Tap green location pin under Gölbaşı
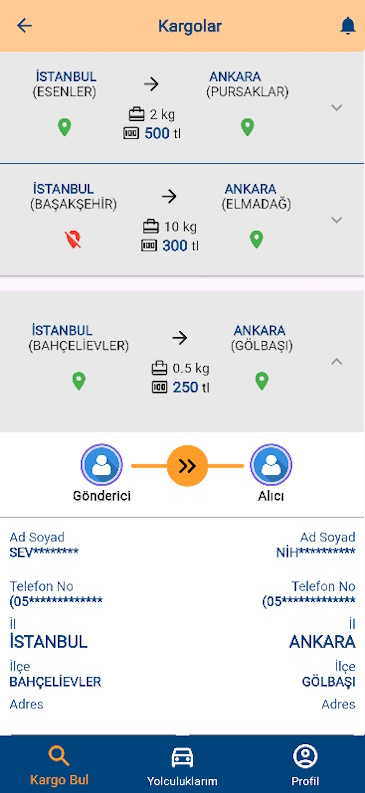365x793 pixels. pos(261,381)
